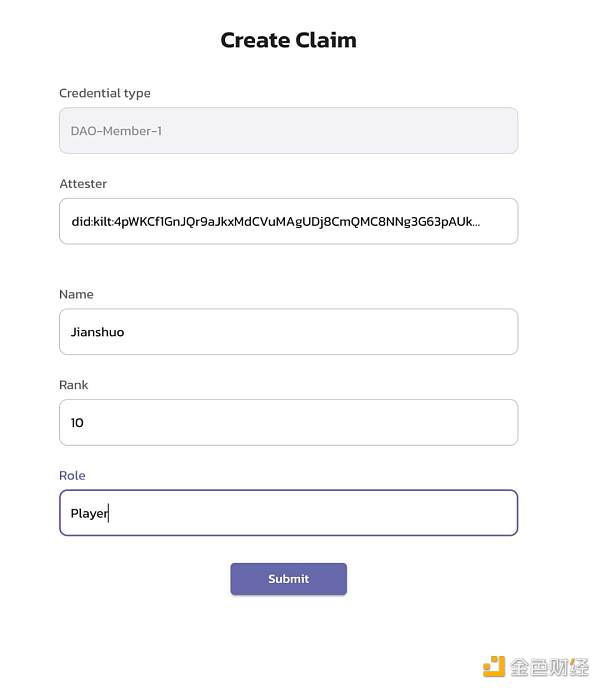Click the Attester field label
600x688 pixels.
pos(83,184)
